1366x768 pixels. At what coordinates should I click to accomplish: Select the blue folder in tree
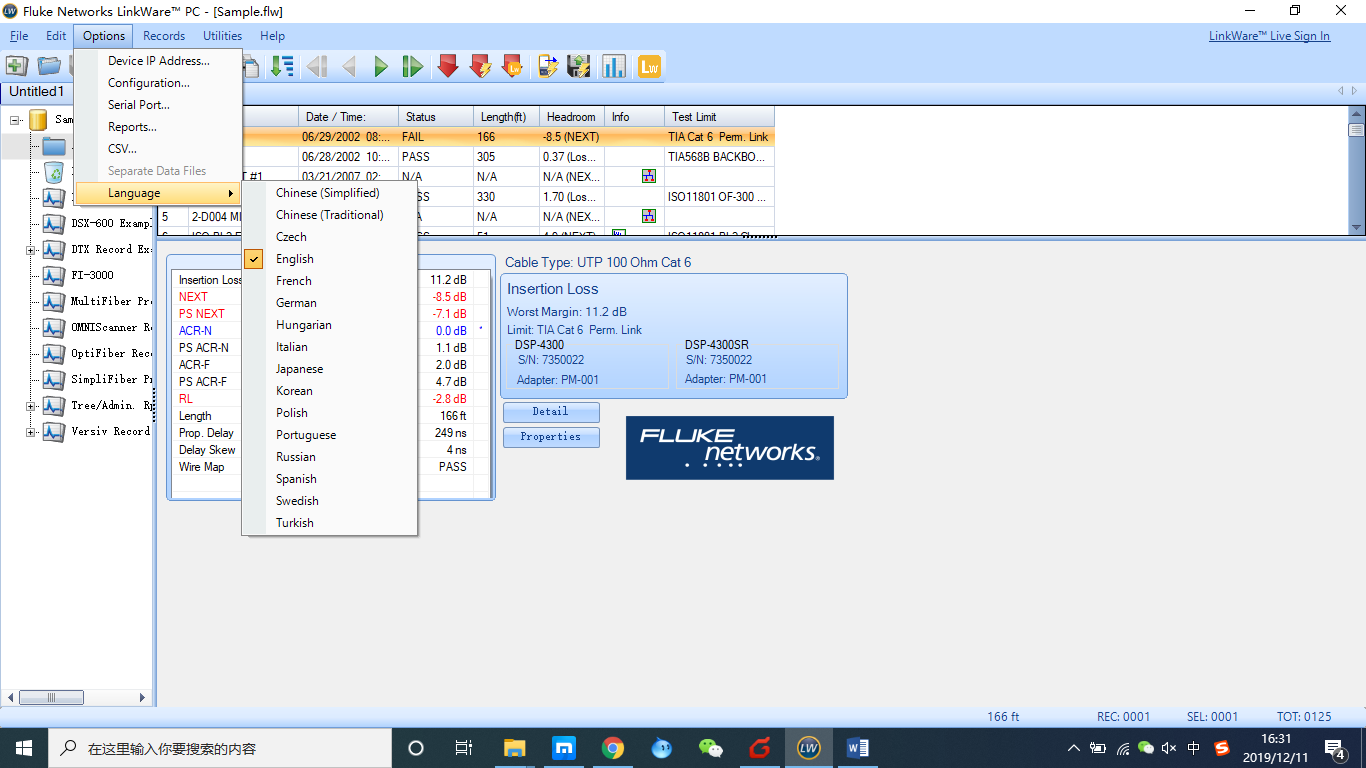coord(54,147)
